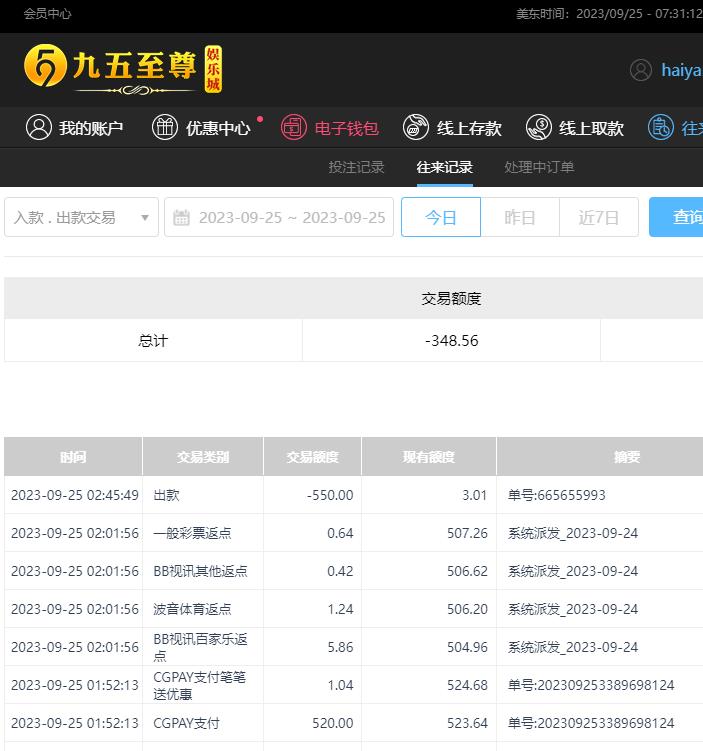Click the user avatar icon beside haiya
This screenshot has height=751, width=703.
pyautogui.click(x=641, y=70)
